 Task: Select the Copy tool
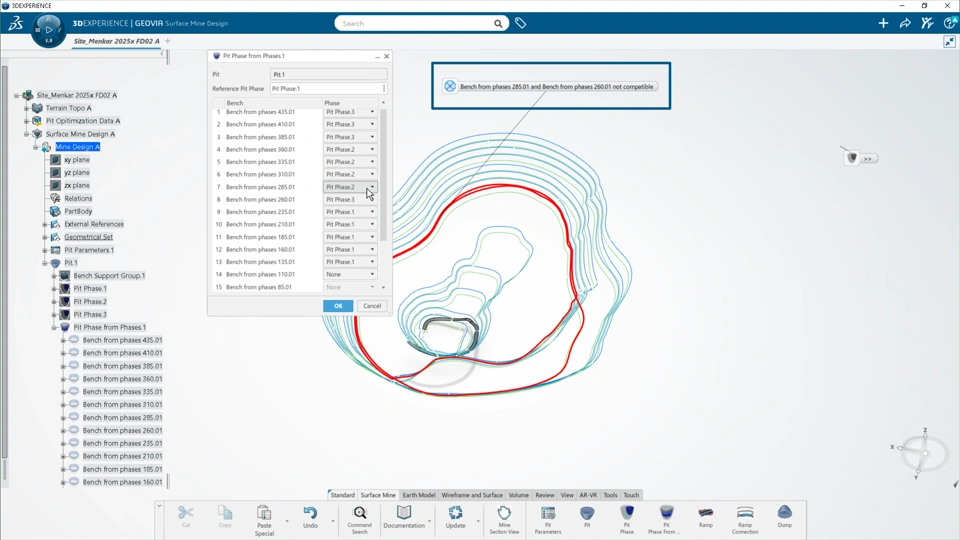(225, 516)
